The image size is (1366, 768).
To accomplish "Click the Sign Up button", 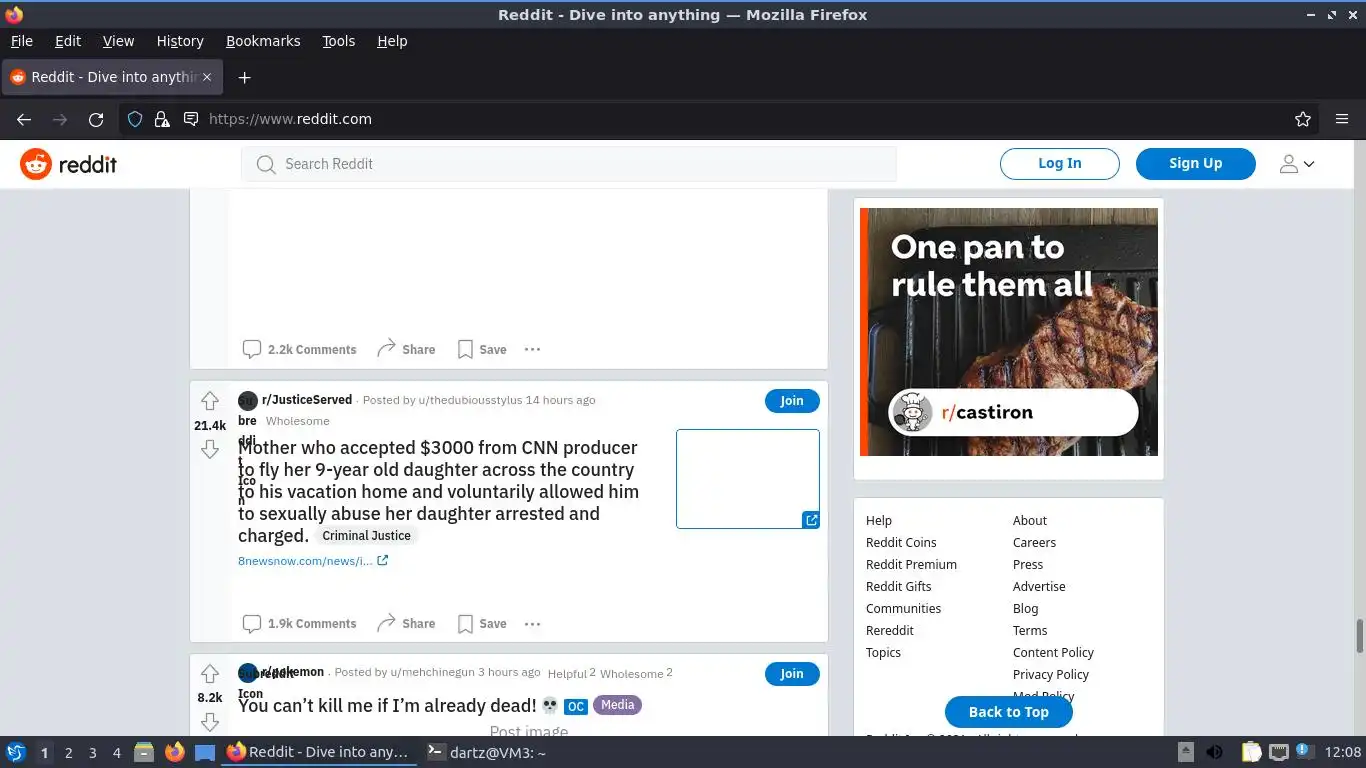I will [x=1196, y=164].
